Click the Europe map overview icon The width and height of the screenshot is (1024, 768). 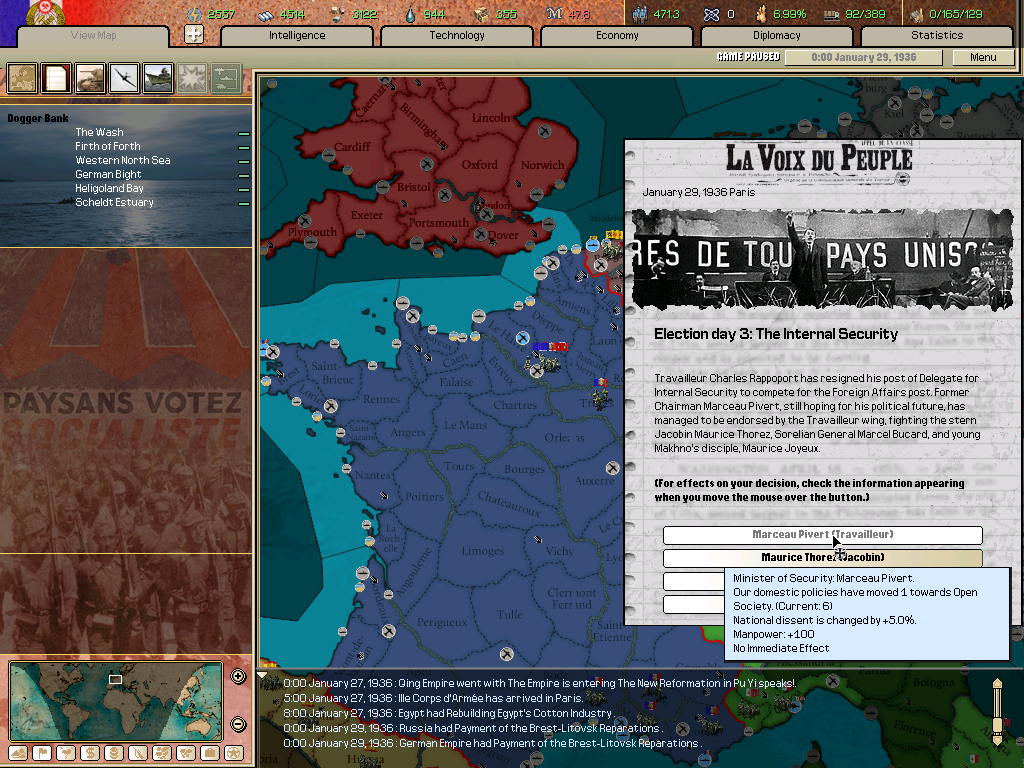(x=20, y=79)
